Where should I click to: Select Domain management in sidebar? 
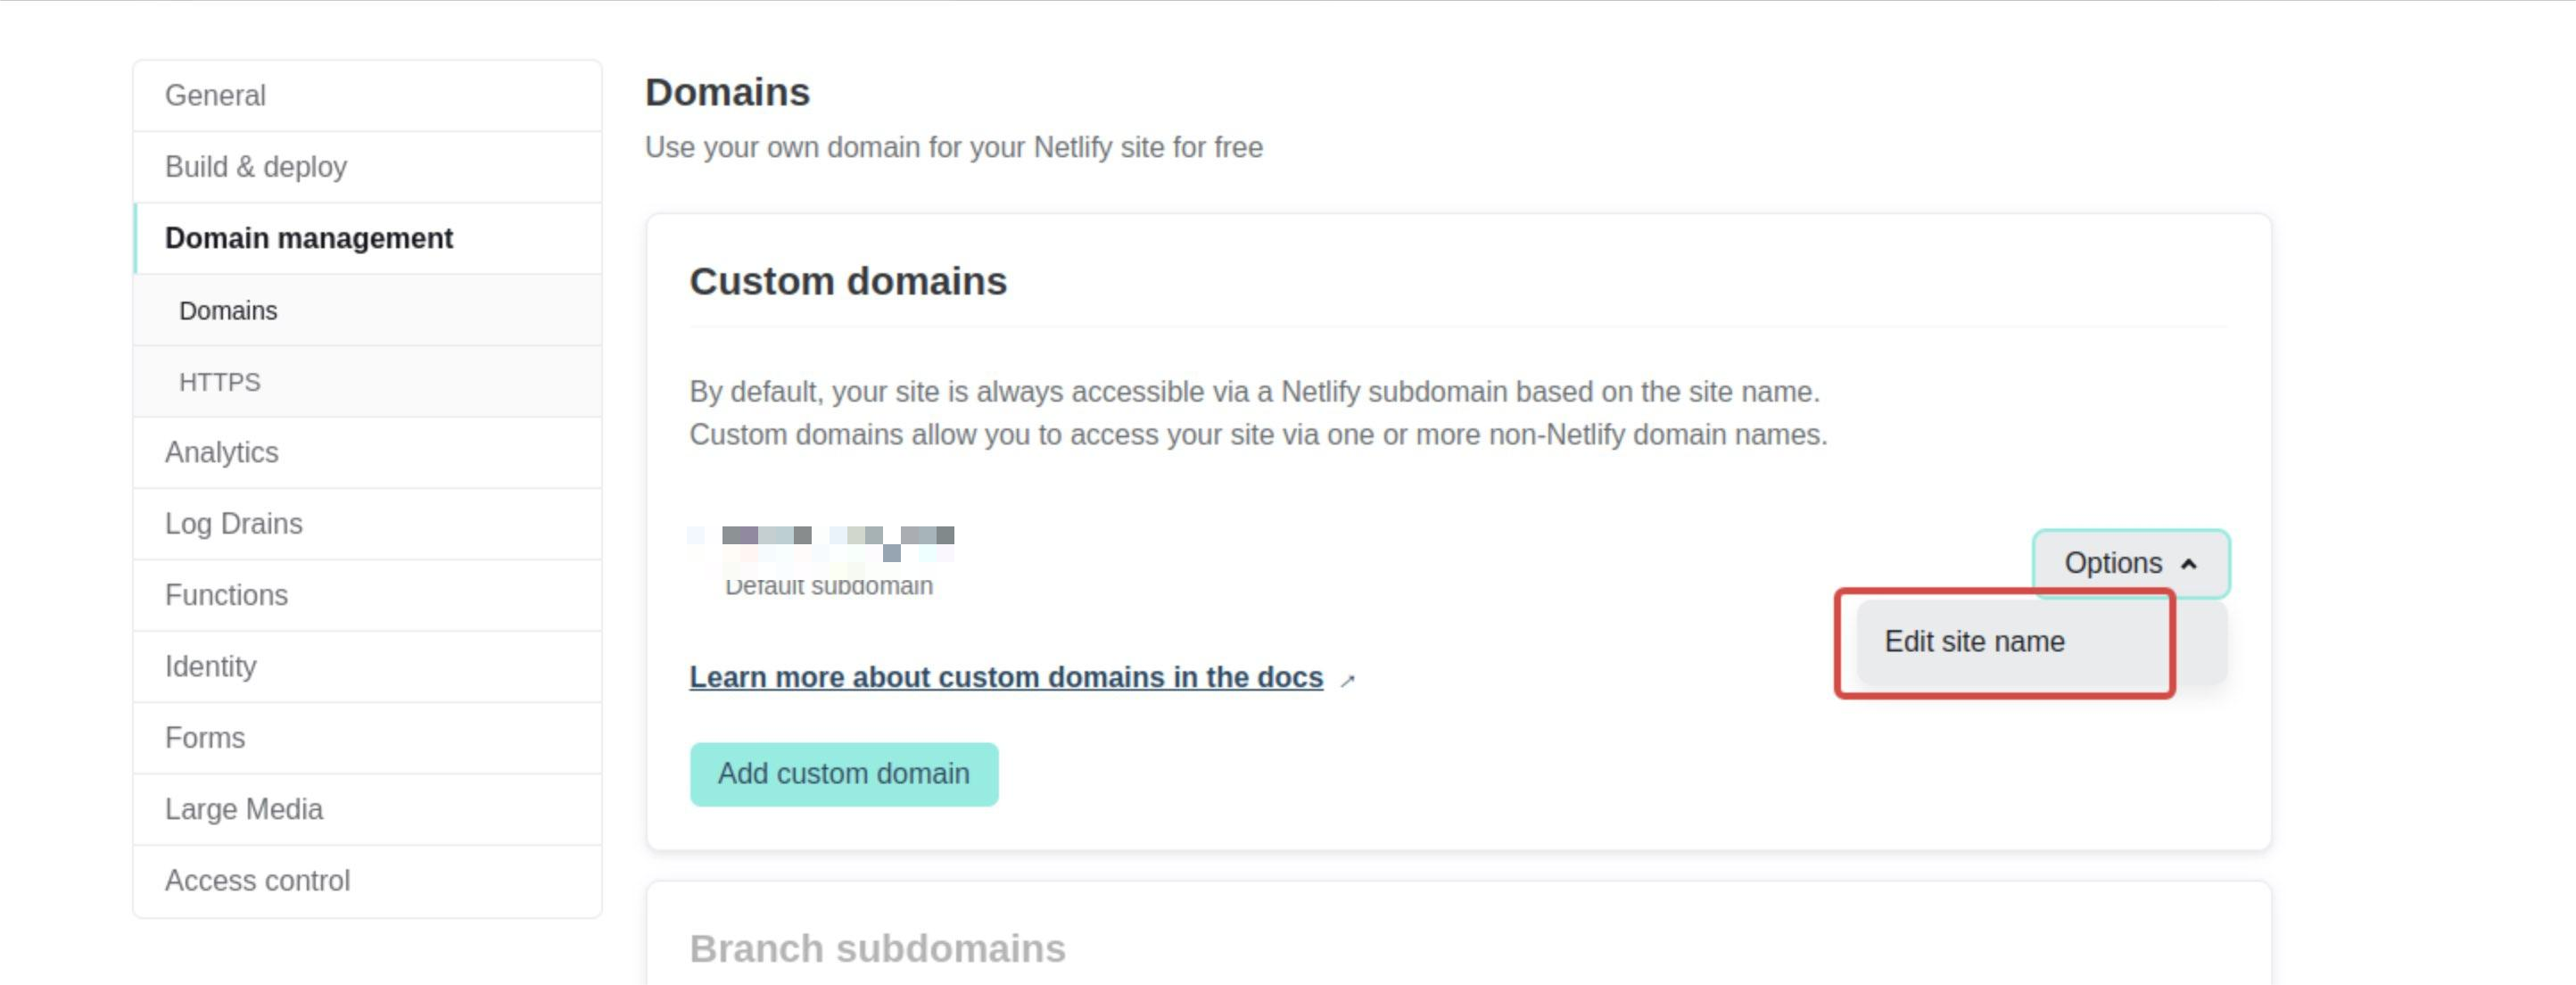pos(308,239)
